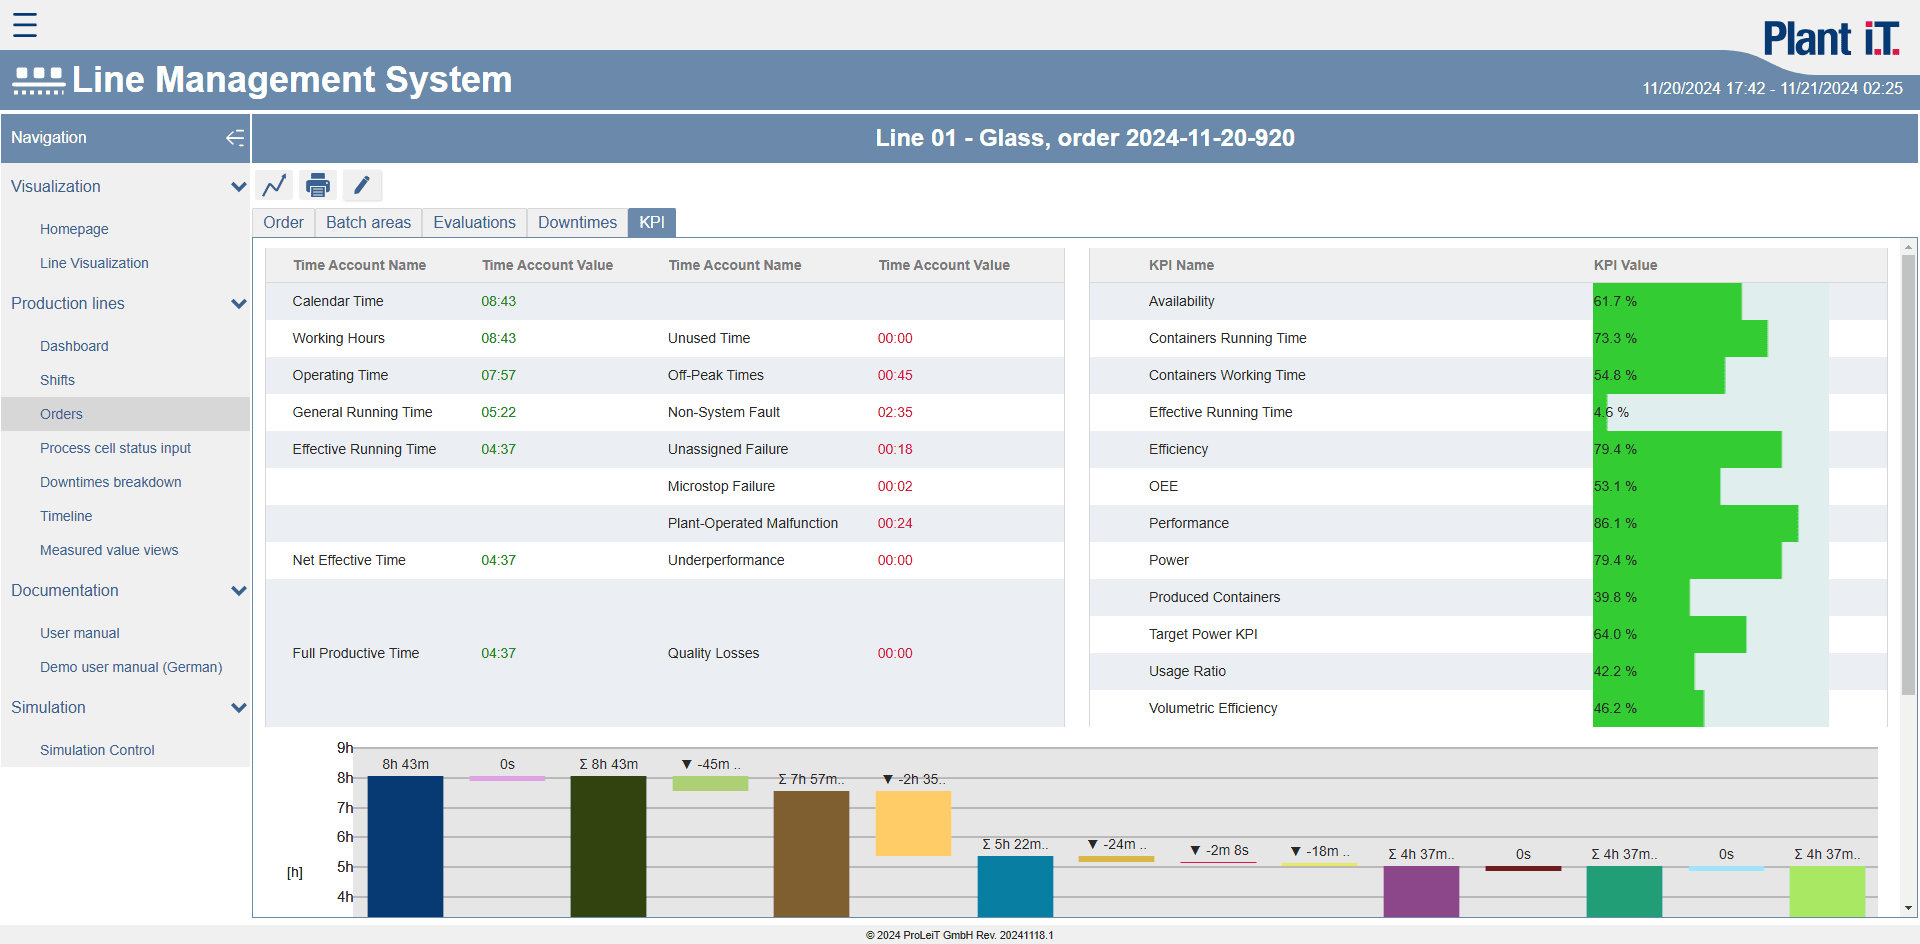
Task: Open the trend chart view icon
Action: pos(273,186)
